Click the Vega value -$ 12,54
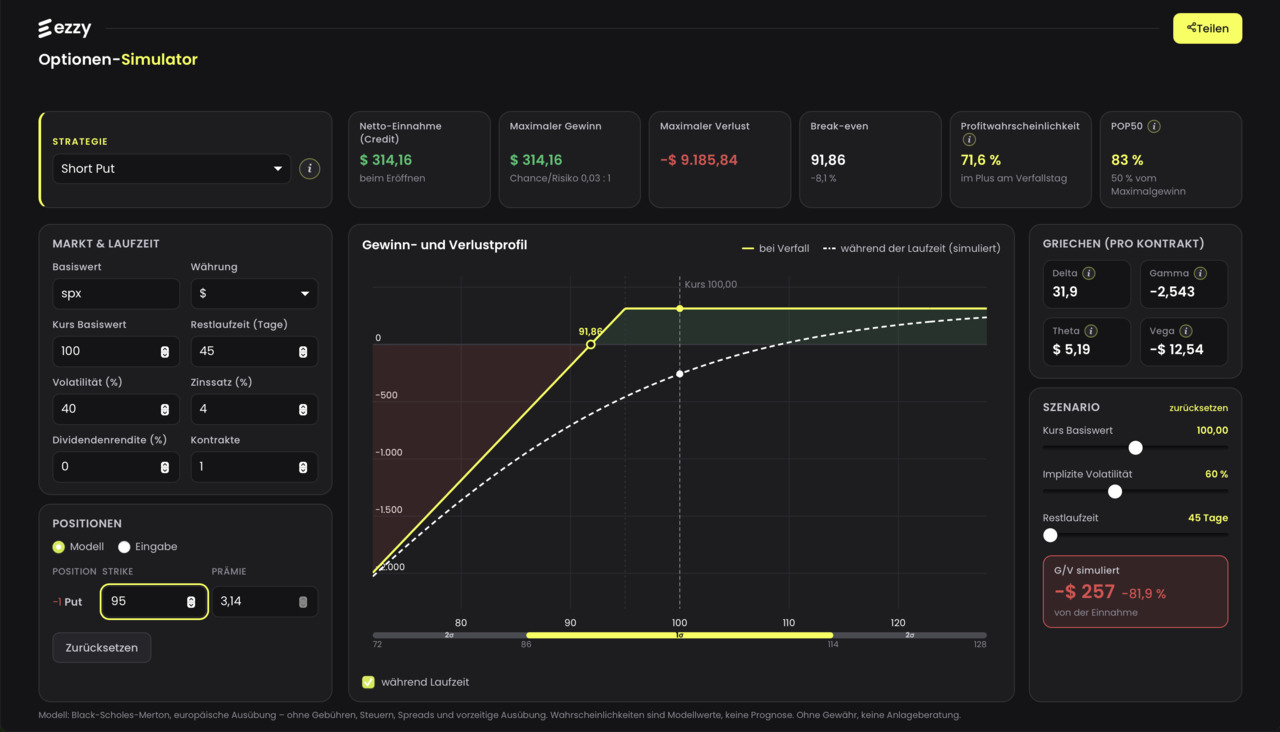The image size is (1280, 732). coord(1177,350)
